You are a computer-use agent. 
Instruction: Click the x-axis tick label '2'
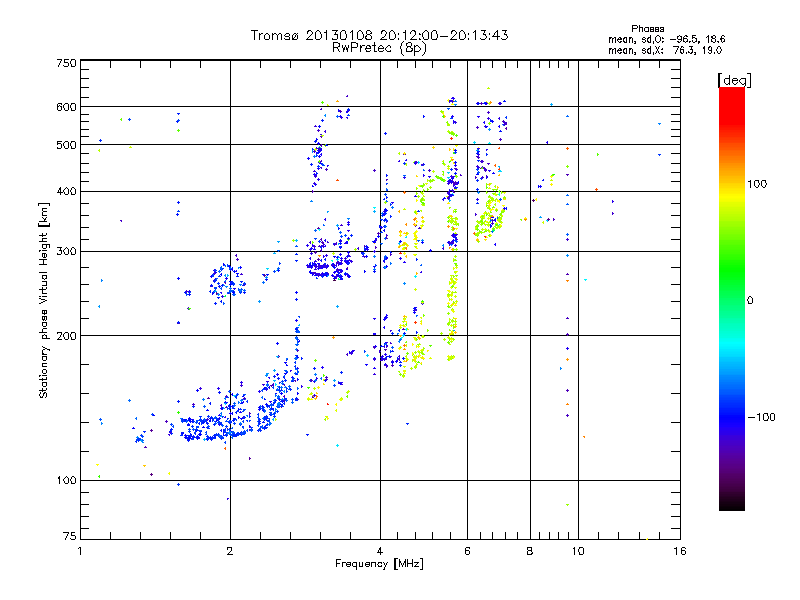[x=230, y=551]
